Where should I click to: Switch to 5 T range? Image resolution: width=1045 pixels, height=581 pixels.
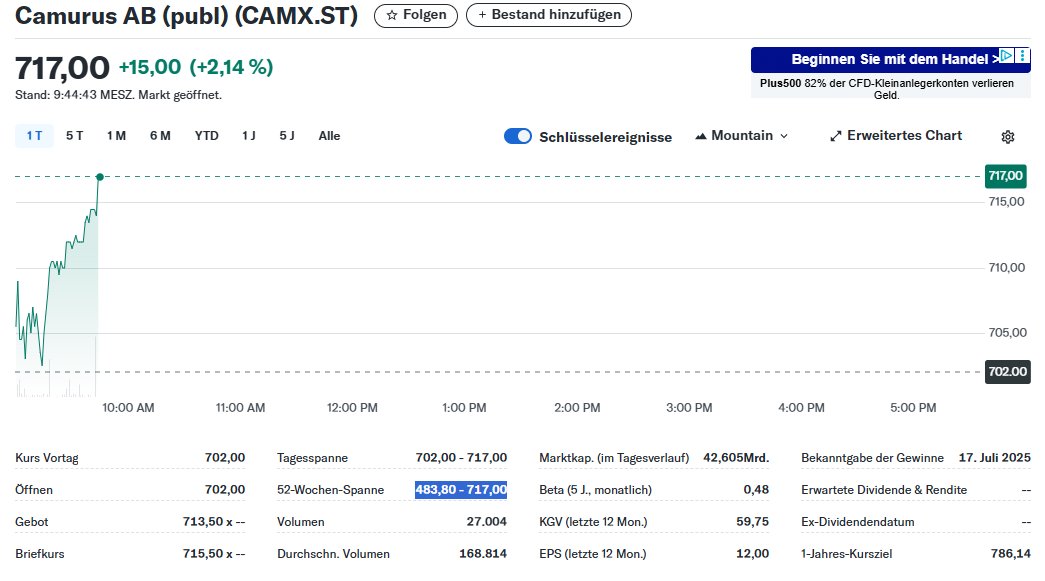[x=75, y=136]
